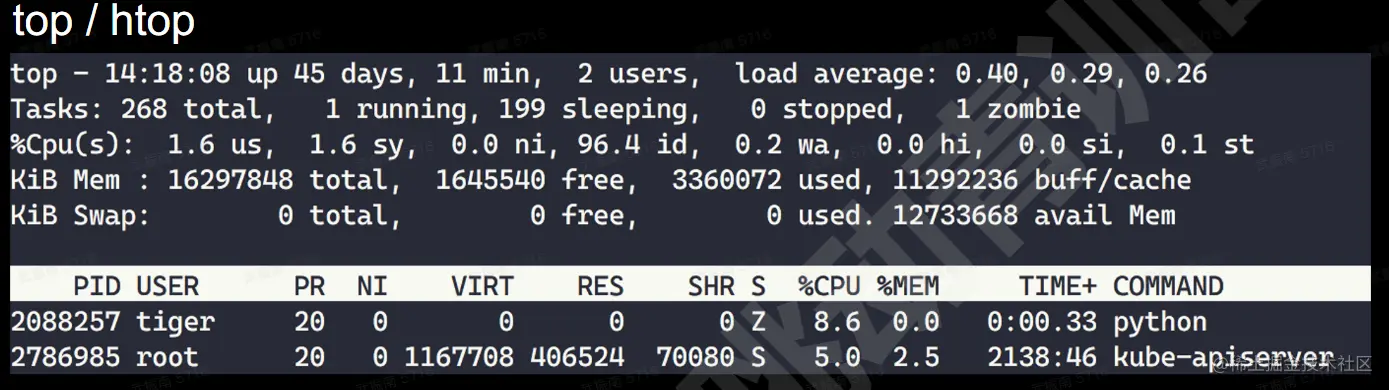Click the Tasks summary line
Screen dimensions: 1389x390
click(x=545, y=109)
